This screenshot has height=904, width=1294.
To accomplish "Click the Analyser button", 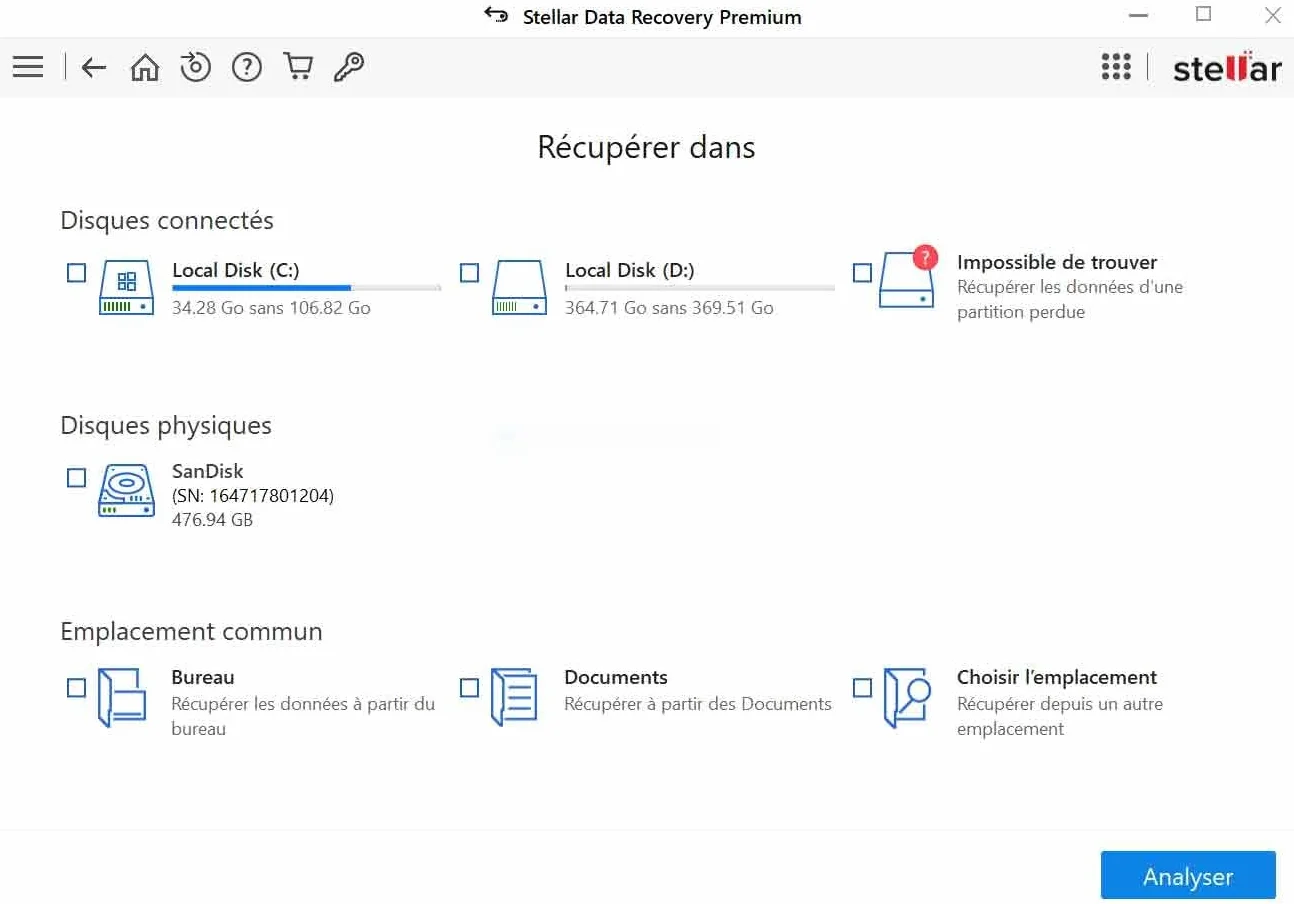I will (x=1188, y=876).
